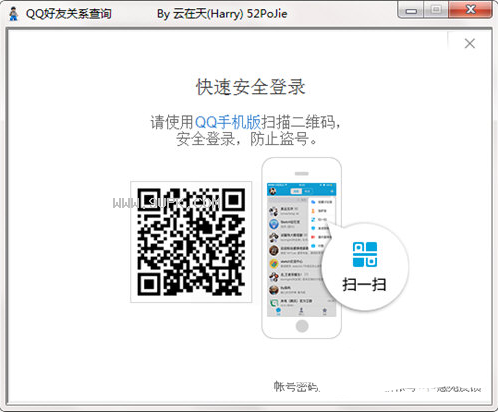498x412 pixels.
Task: Click the message tab icon on phone bottom
Action: click(278, 311)
